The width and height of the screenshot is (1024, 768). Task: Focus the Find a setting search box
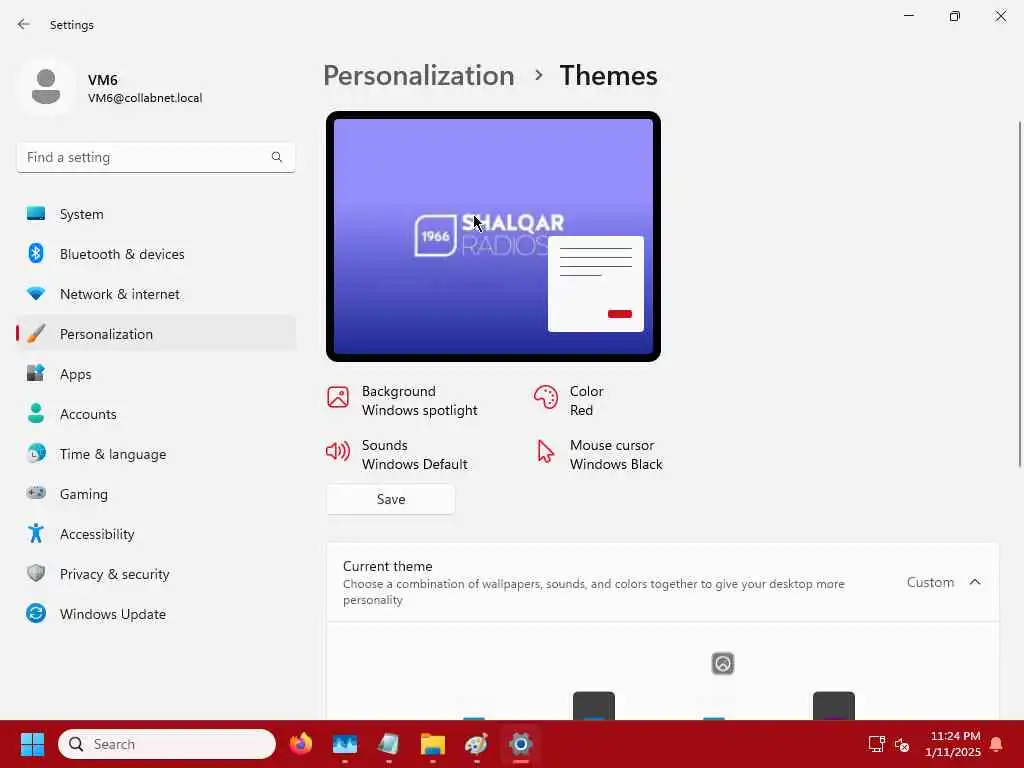pos(155,157)
